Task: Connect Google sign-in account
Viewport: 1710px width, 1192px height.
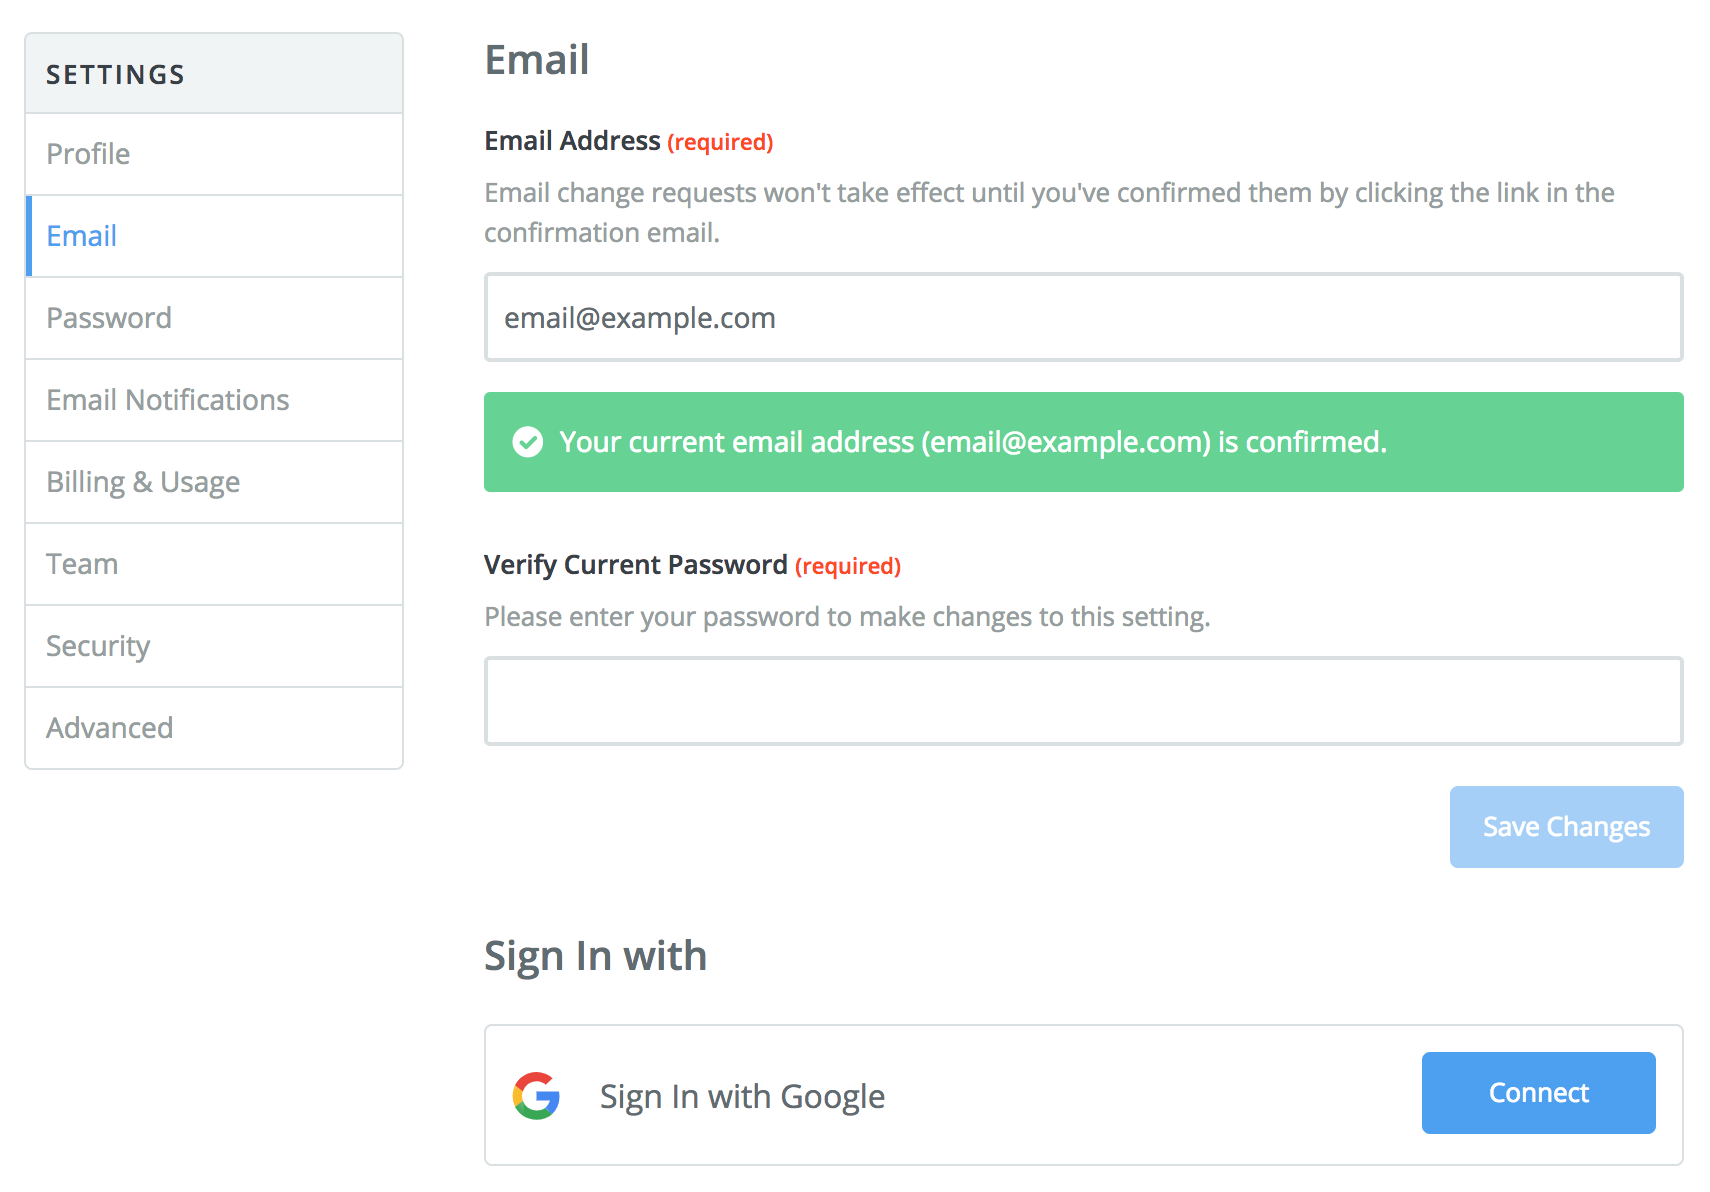Action: [x=1538, y=1093]
